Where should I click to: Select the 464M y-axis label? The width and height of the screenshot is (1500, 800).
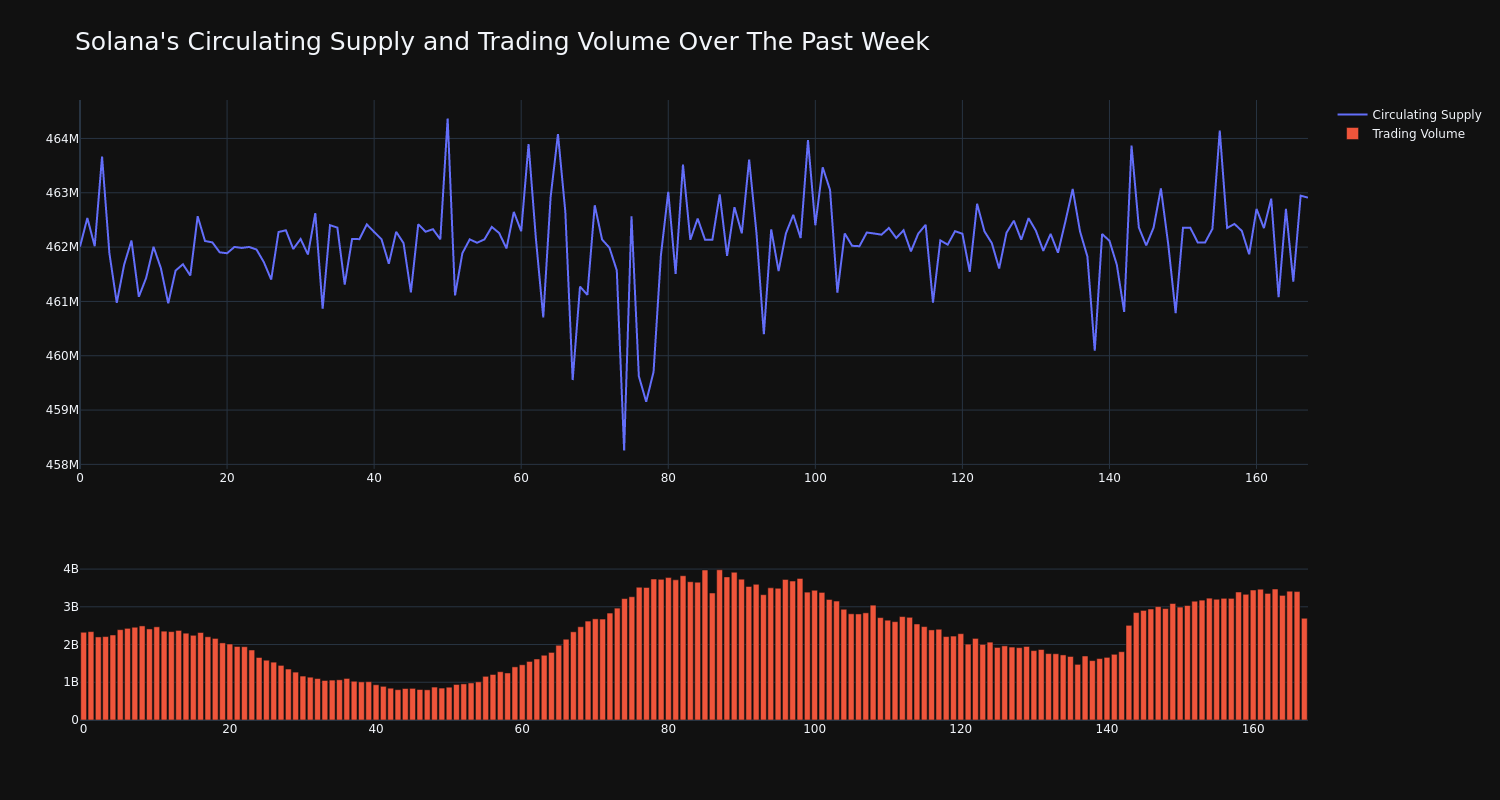pyautogui.click(x=62, y=138)
